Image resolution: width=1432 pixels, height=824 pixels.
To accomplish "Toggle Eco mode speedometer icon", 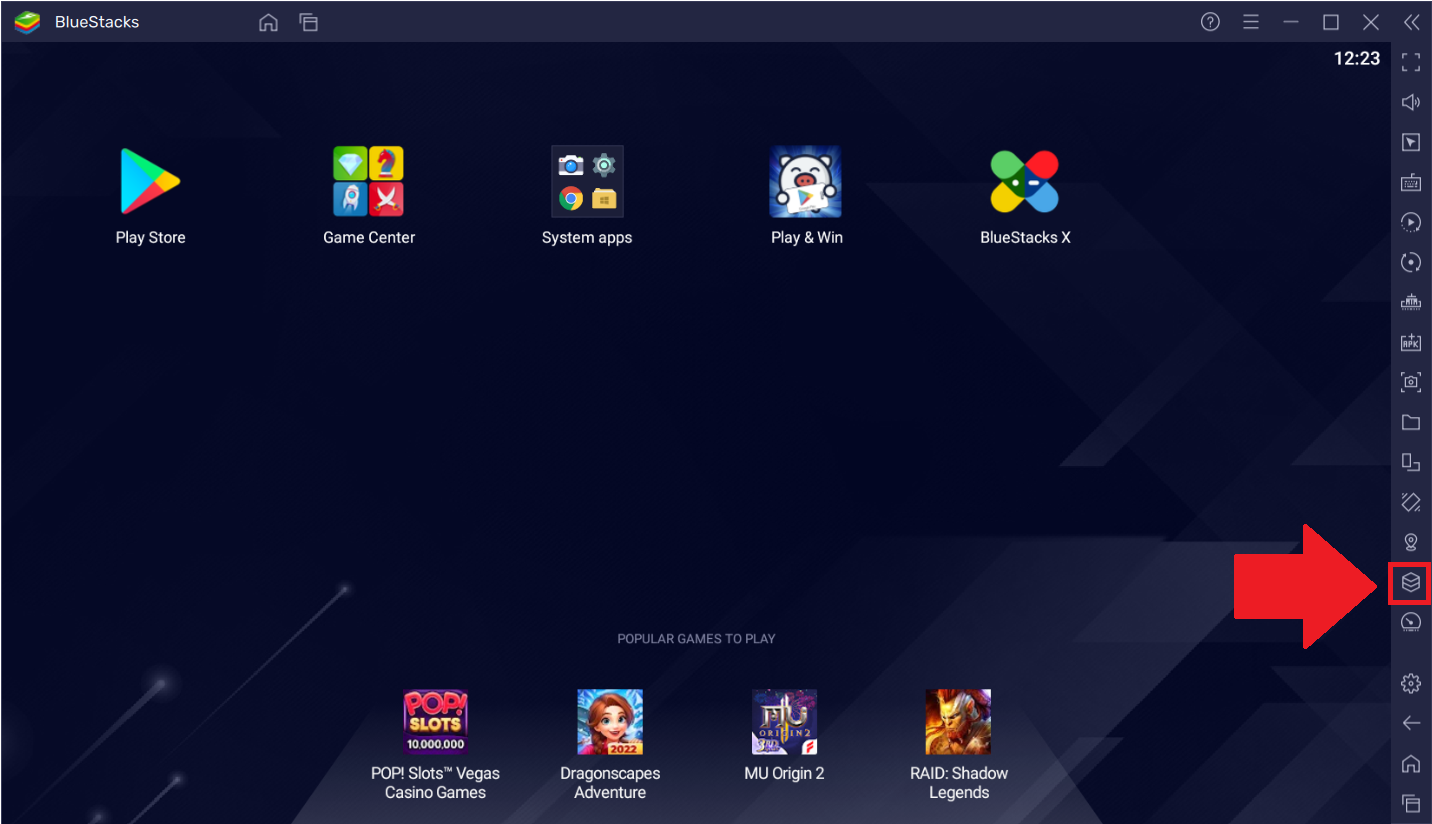I will coord(1411,622).
